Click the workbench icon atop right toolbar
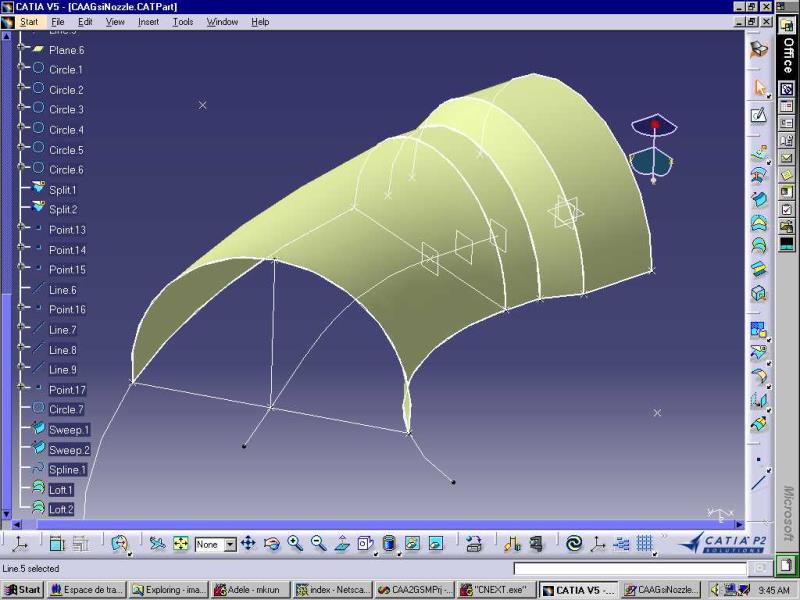The height and width of the screenshot is (600, 800). pyautogui.click(x=759, y=49)
